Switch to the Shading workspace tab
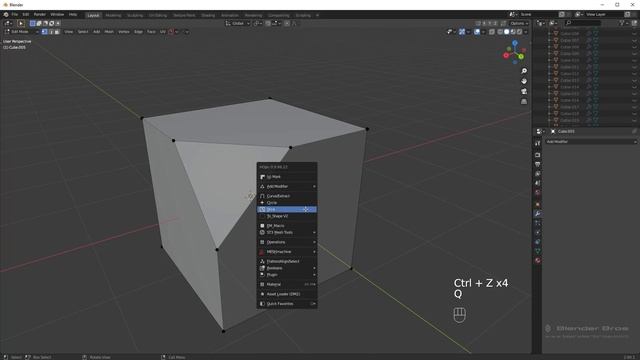The width and height of the screenshot is (640, 360). [x=208, y=15]
